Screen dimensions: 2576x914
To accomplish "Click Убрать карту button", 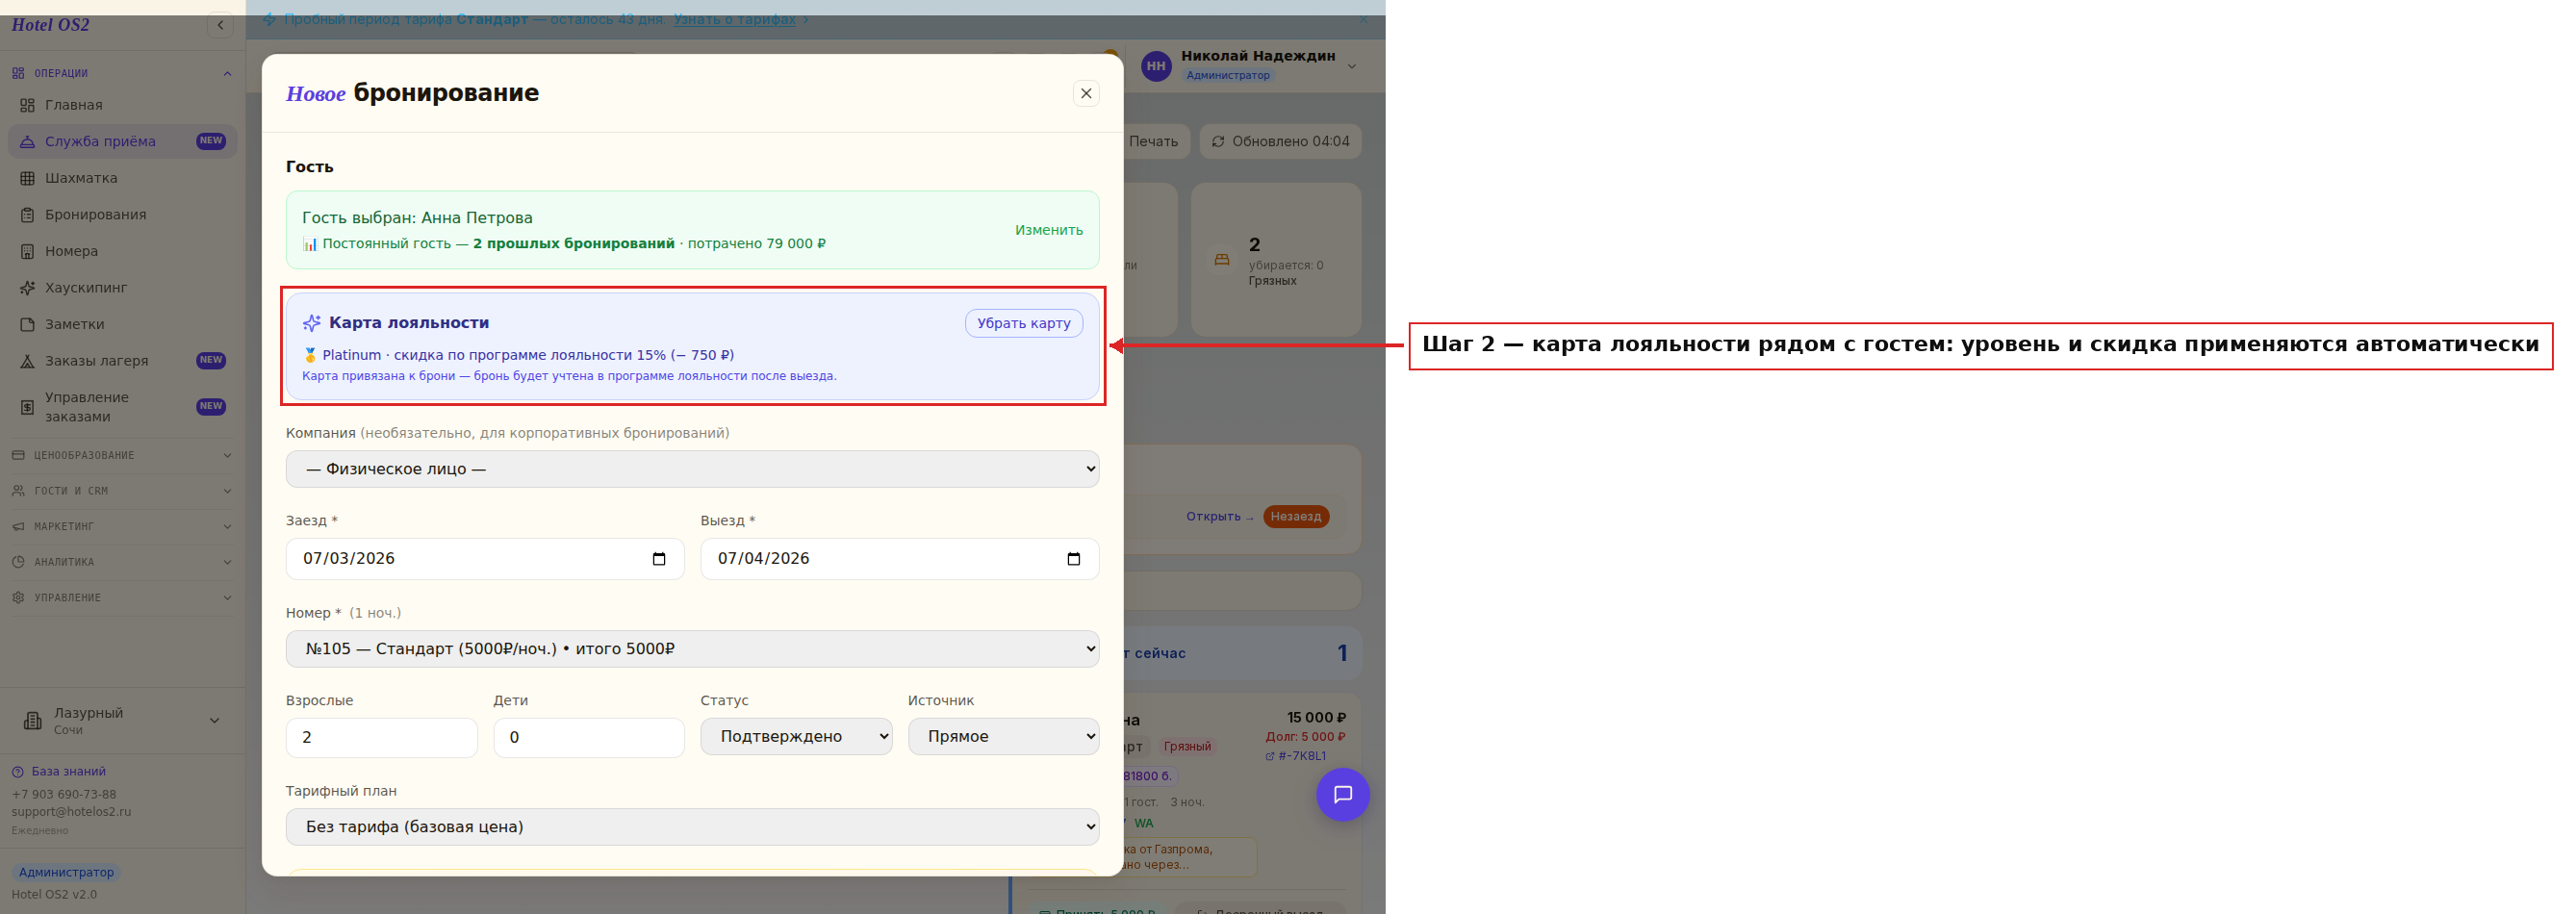I will (x=1023, y=323).
